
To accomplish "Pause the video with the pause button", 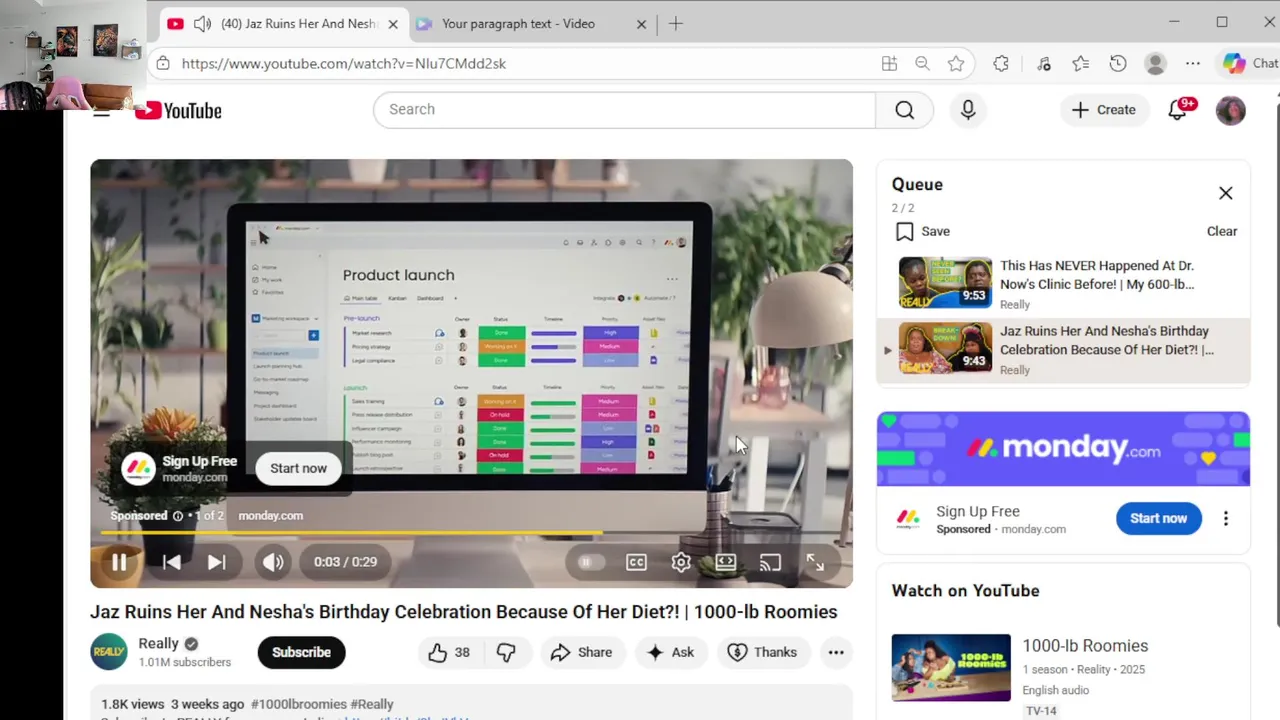I will (x=119, y=562).
